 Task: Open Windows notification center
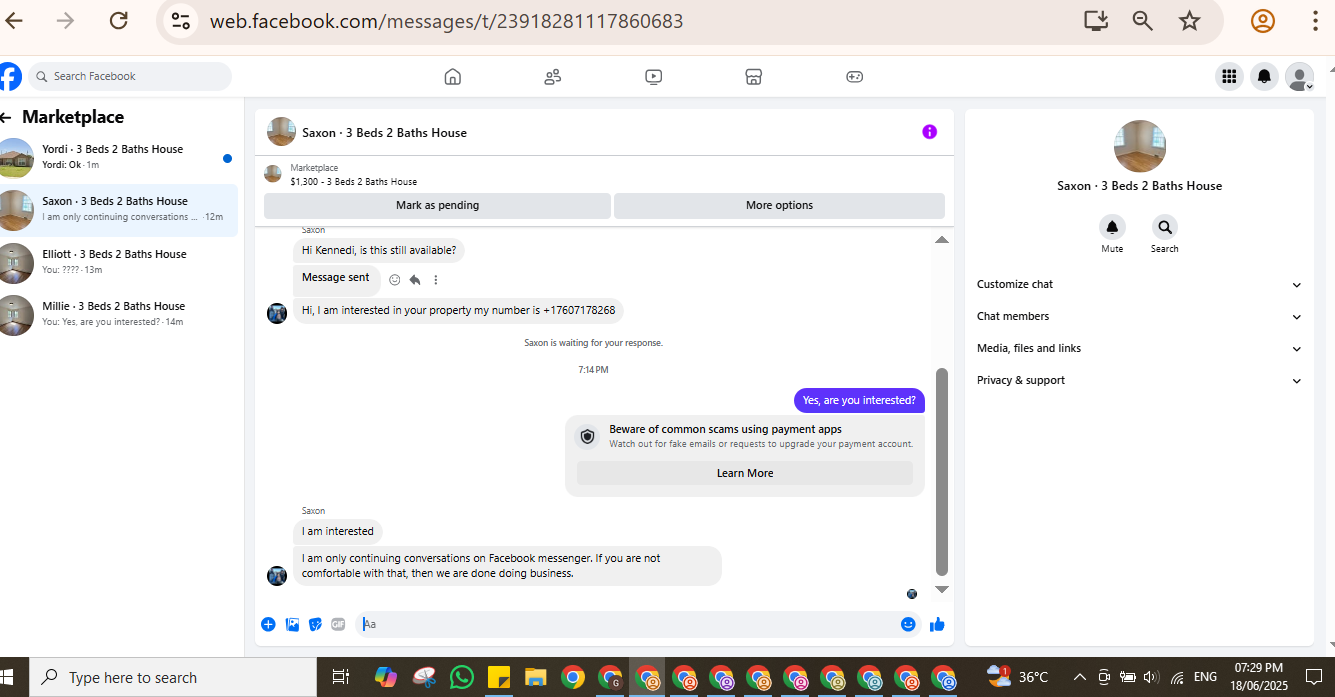point(1314,677)
